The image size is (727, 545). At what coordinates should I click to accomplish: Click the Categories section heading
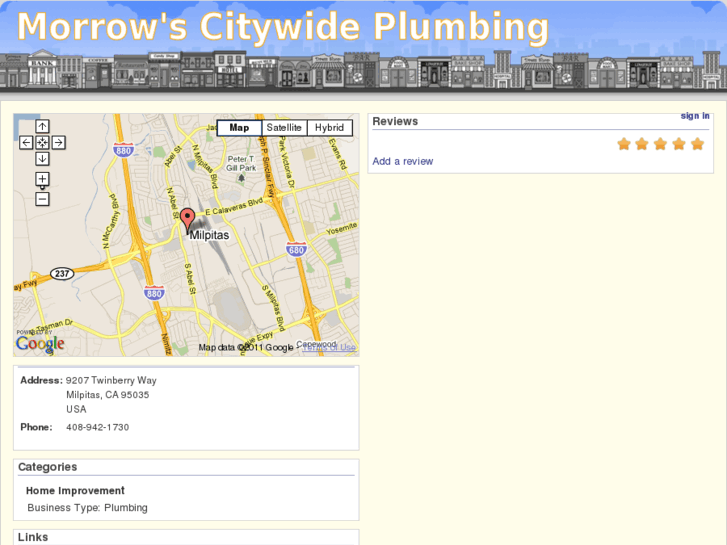pos(47,467)
